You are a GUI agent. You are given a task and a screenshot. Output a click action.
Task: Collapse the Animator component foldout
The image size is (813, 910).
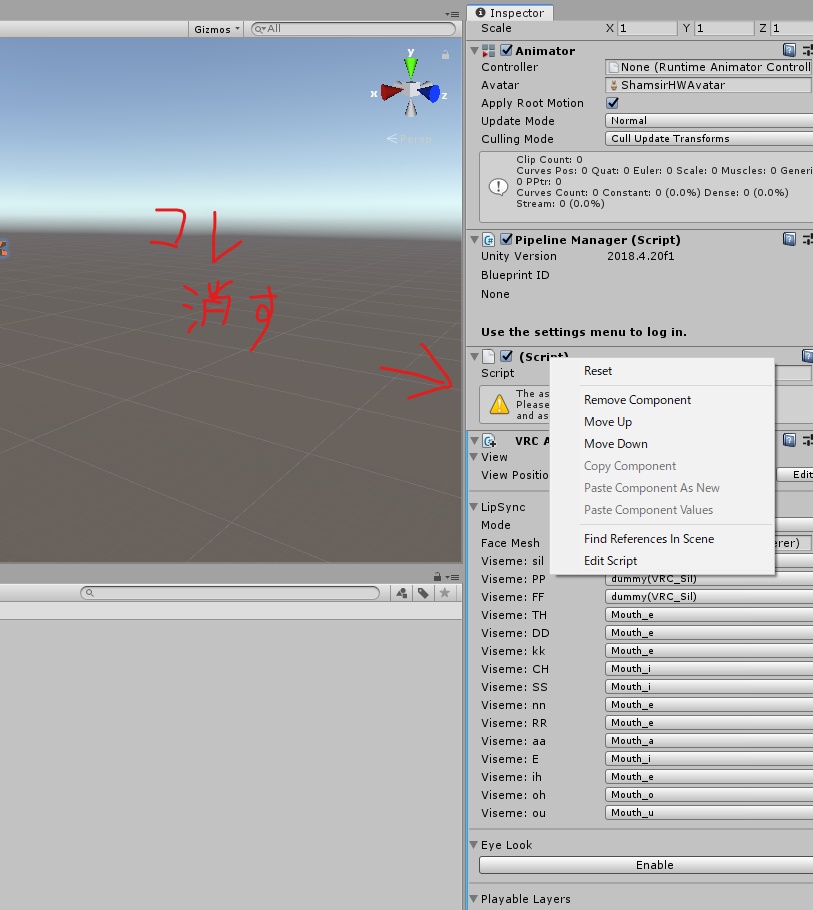[x=475, y=51]
